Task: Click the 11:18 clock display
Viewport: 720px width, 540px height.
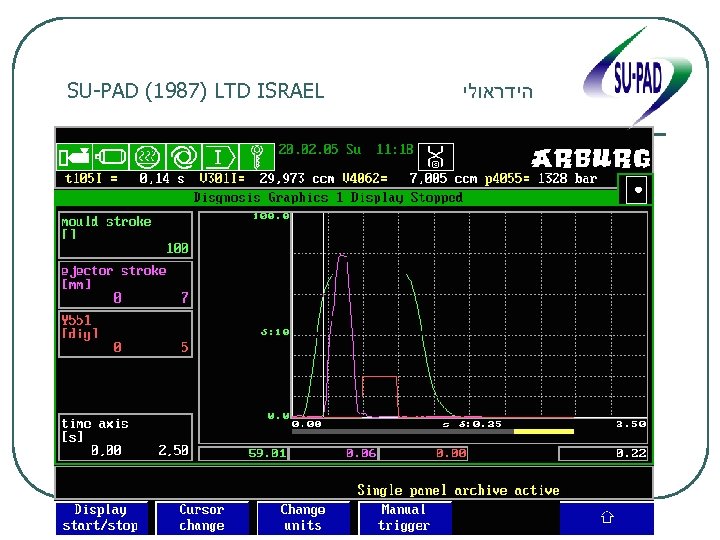Action: (395, 150)
